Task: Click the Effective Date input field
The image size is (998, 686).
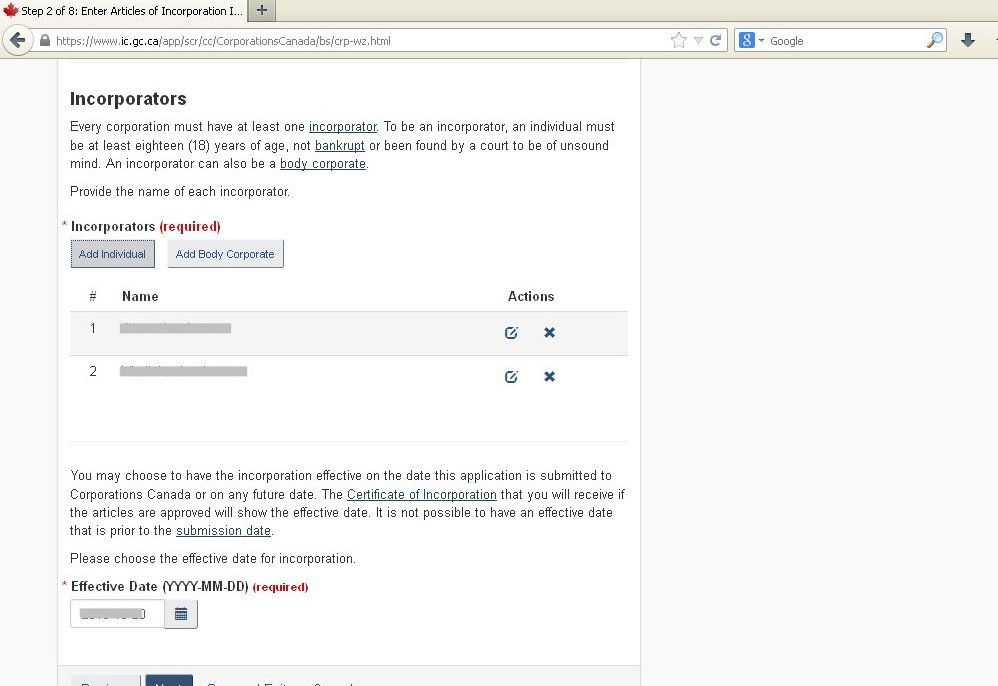Action: [x=117, y=614]
